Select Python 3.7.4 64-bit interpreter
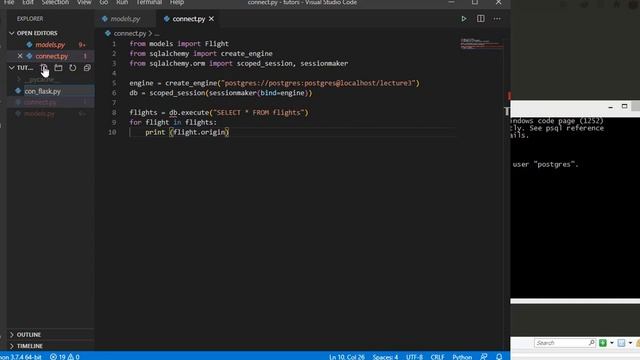This screenshot has width=640, height=360. [x=20, y=357]
